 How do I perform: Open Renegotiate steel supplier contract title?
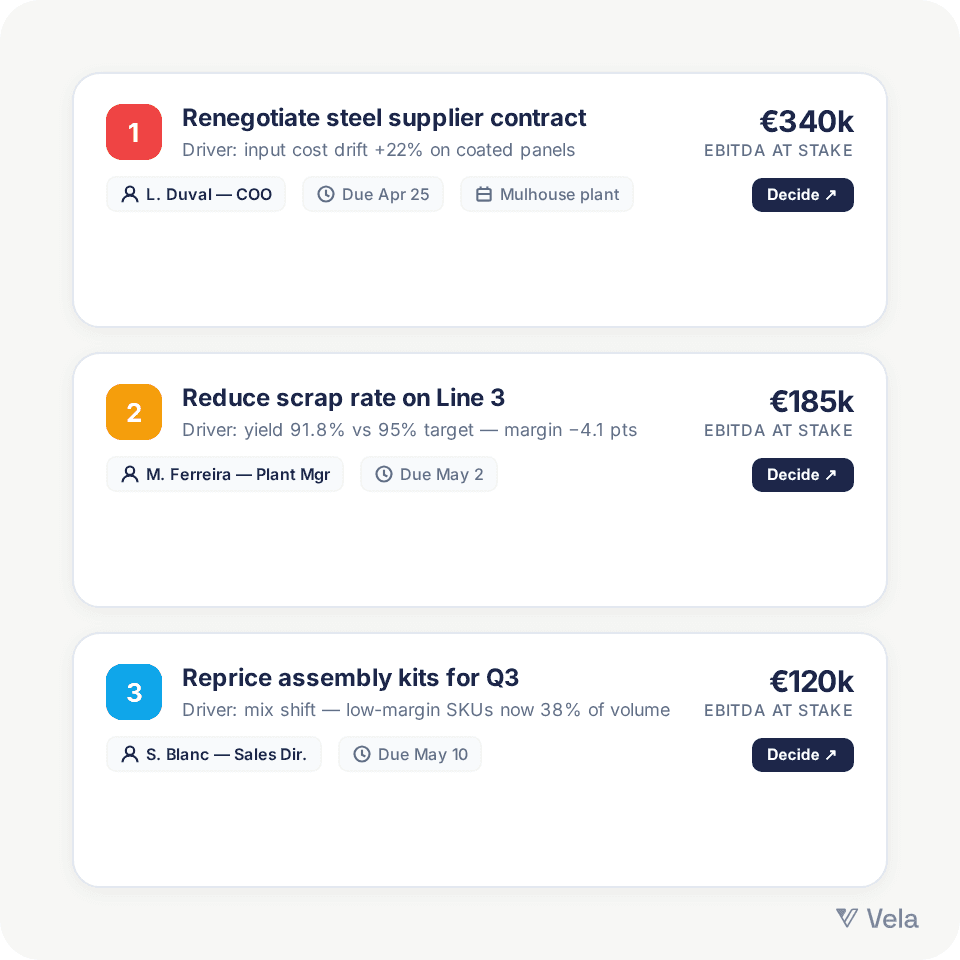[x=384, y=118]
